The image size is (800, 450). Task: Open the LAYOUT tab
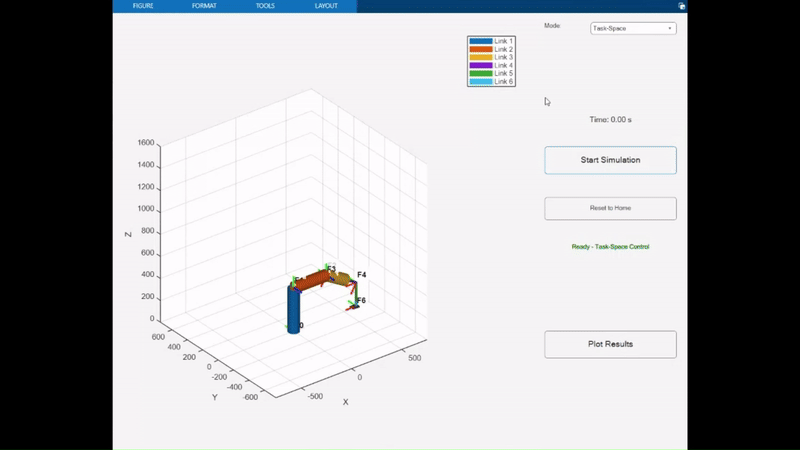326,6
